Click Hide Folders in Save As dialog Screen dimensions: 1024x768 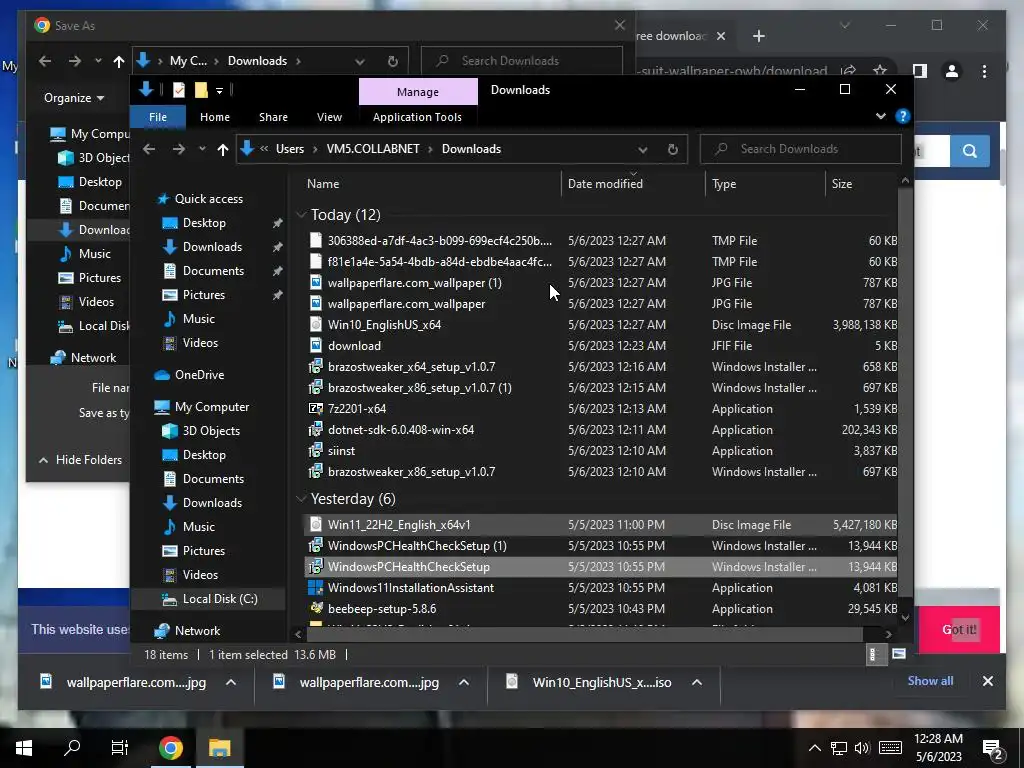coord(80,460)
